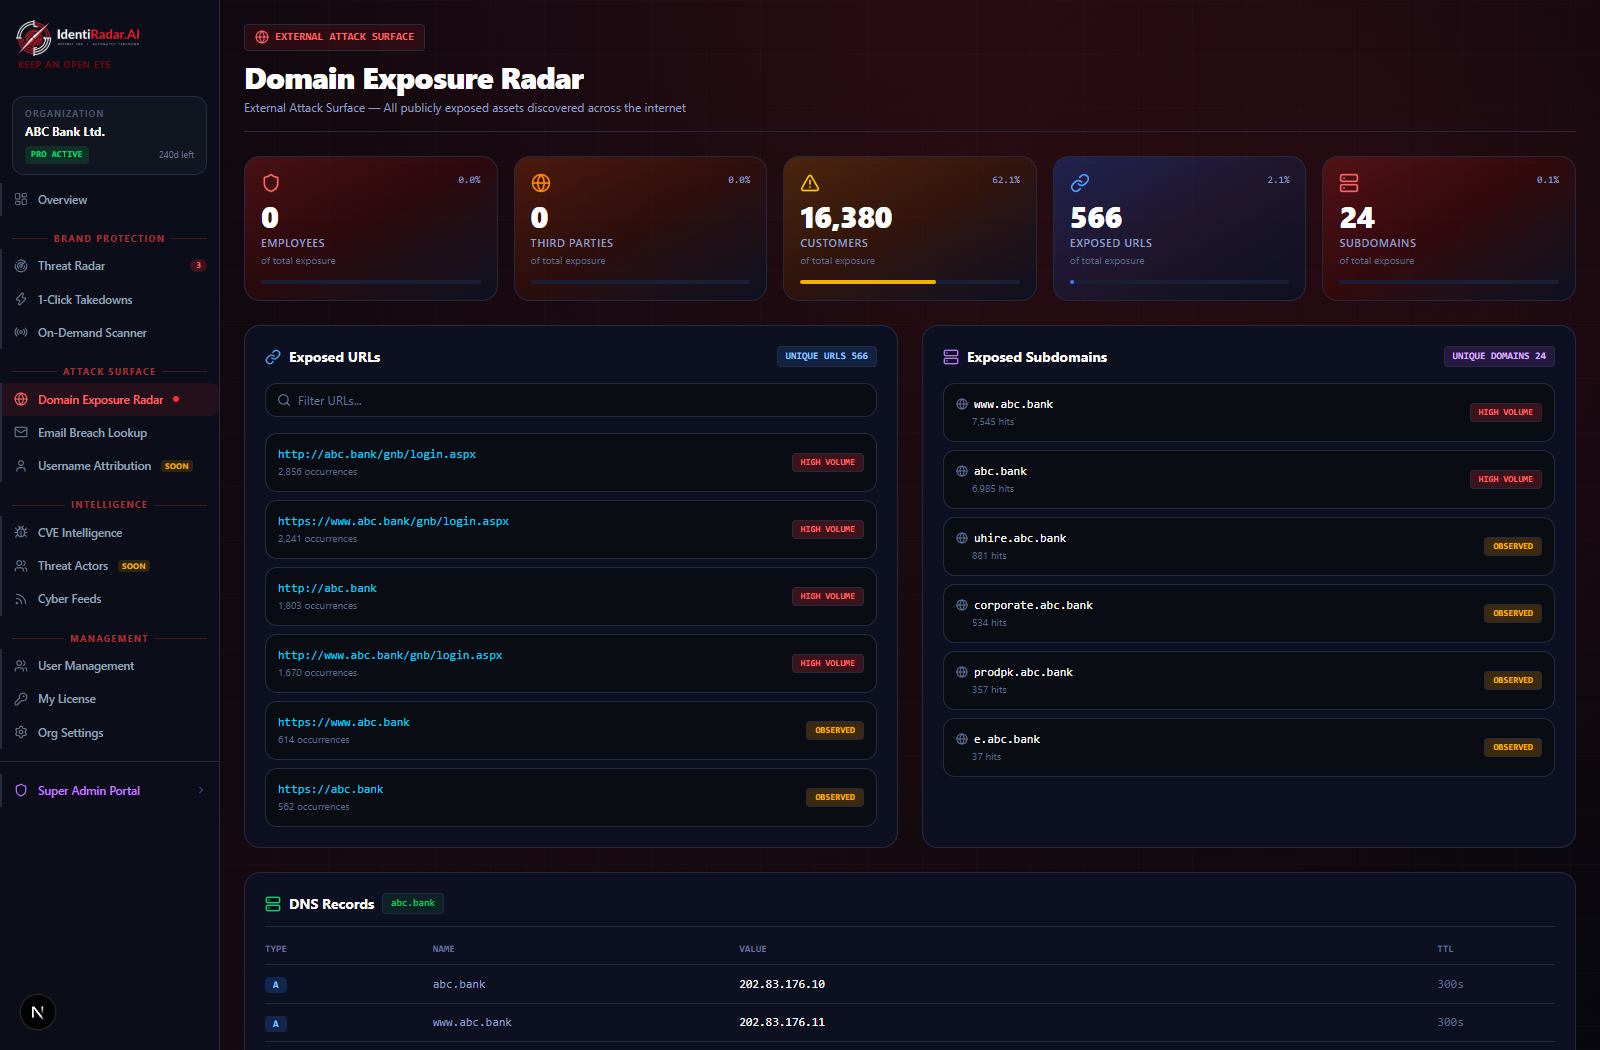Click the Employees card shield icon
The width and height of the screenshot is (1600, 1050).
click(271, 183)
